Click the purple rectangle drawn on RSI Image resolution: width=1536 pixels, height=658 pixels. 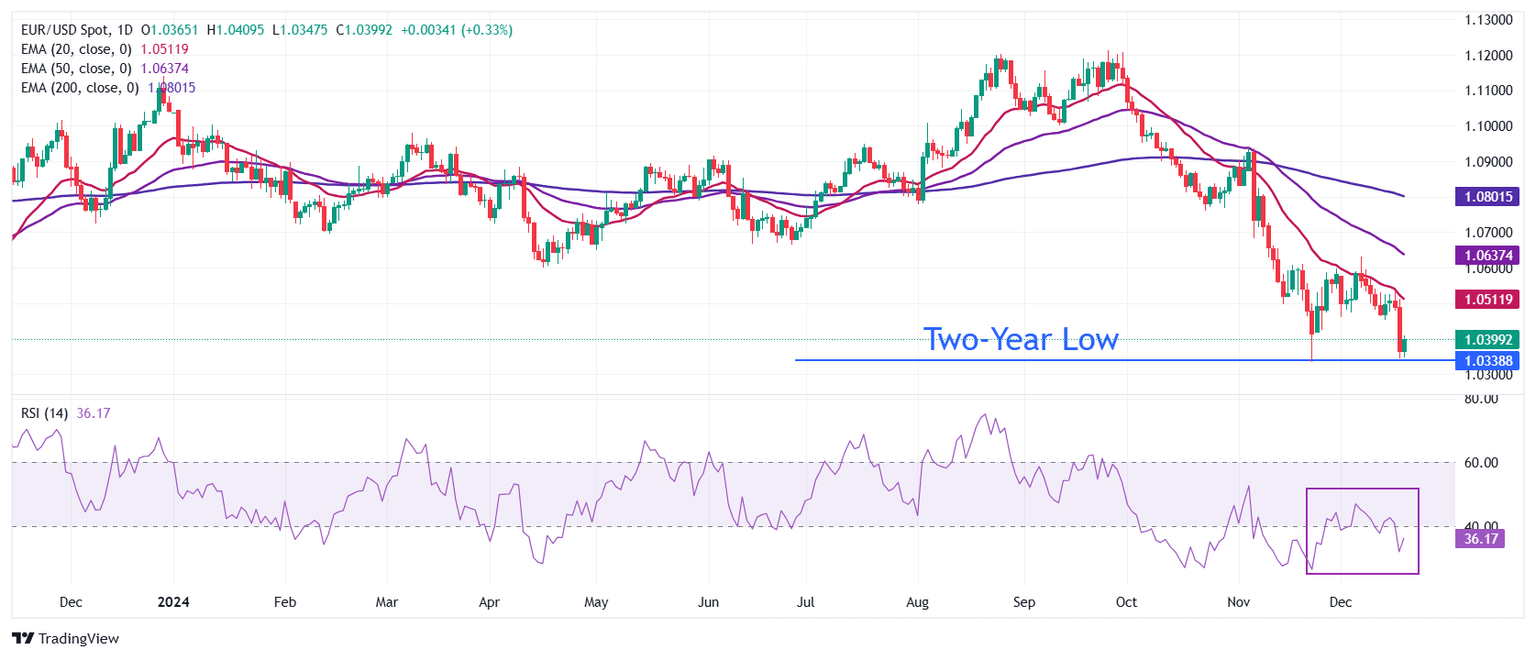click(x=1362, y=489)
